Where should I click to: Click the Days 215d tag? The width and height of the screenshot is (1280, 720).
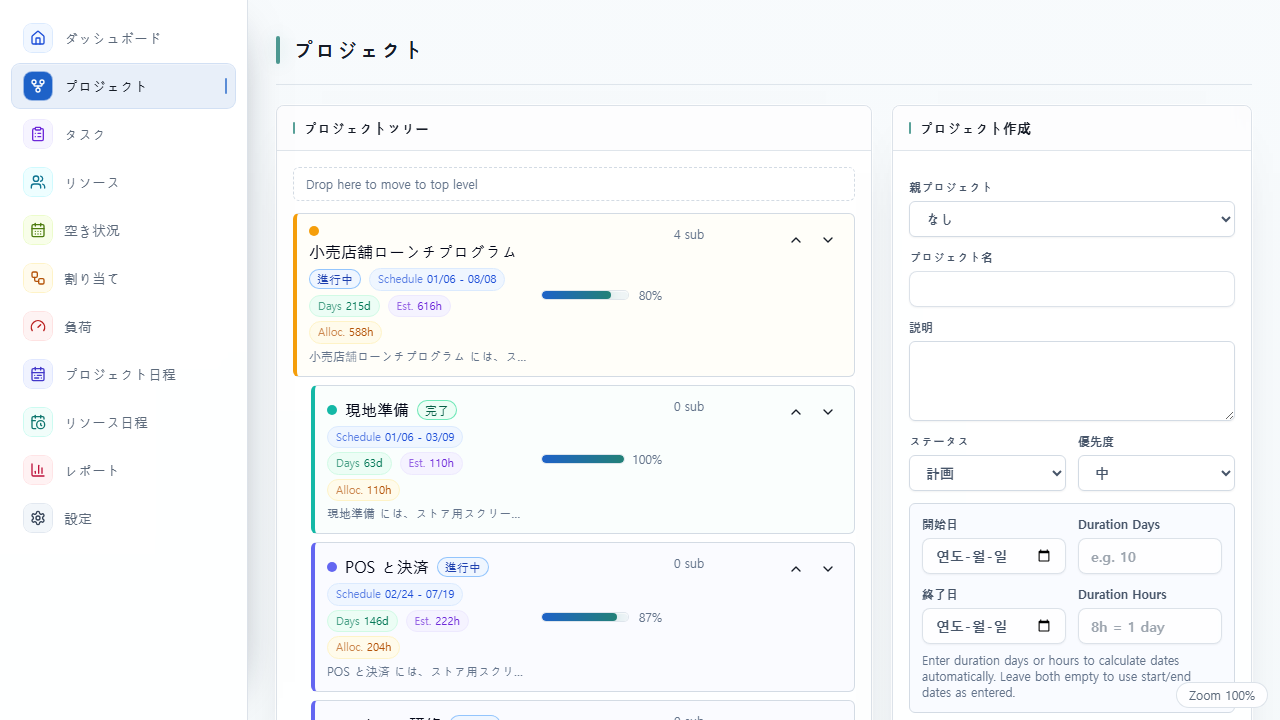[x=344, y=306]
